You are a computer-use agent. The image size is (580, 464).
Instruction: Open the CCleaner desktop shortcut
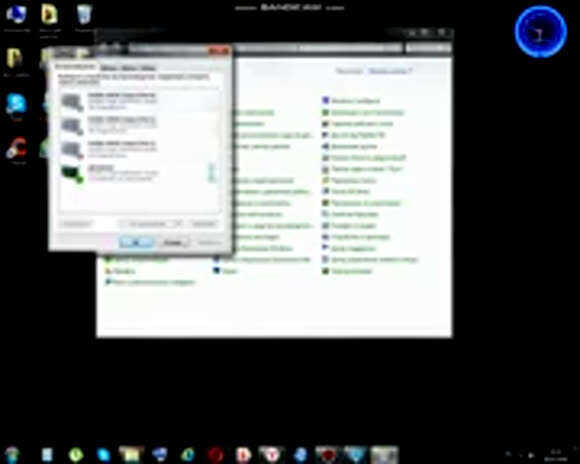[16, 148]
